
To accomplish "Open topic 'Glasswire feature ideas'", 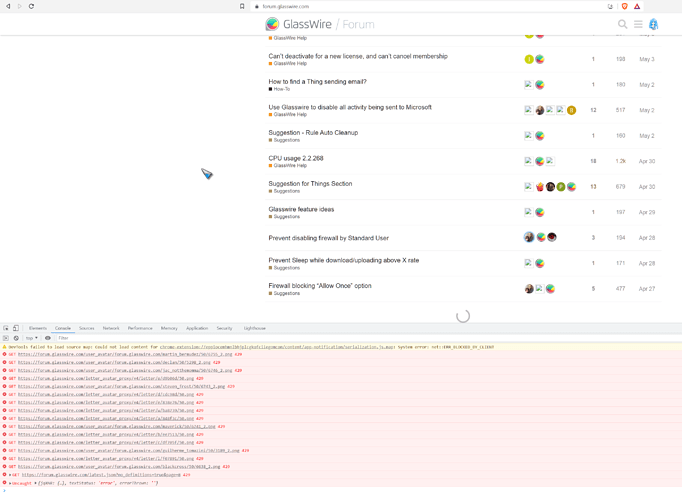I will point(301,209).
